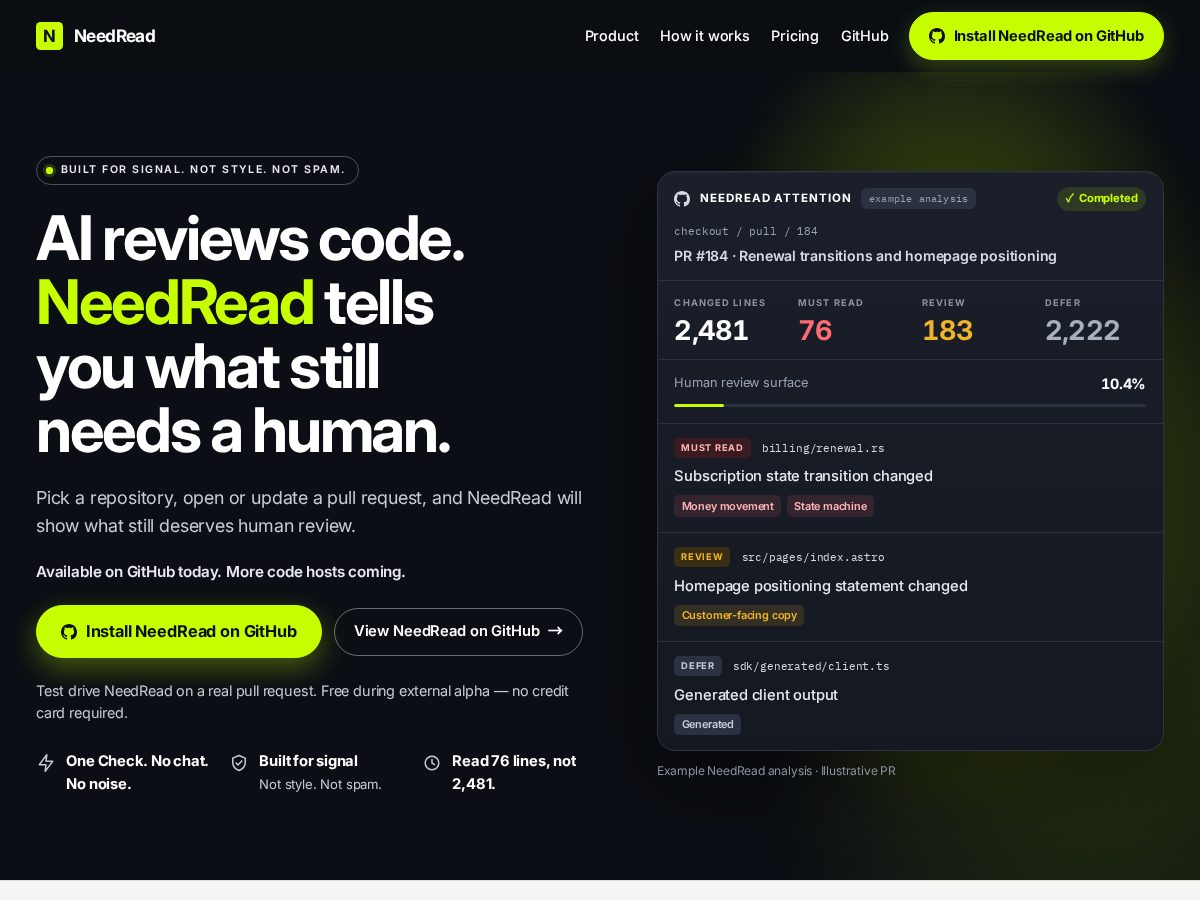Click the Human review surface progress bar
Viewport: 1200px width, 900px height.
910,405
